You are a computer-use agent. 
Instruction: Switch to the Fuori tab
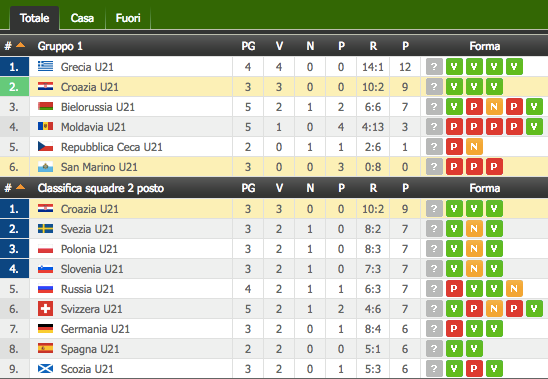point(128,18)
